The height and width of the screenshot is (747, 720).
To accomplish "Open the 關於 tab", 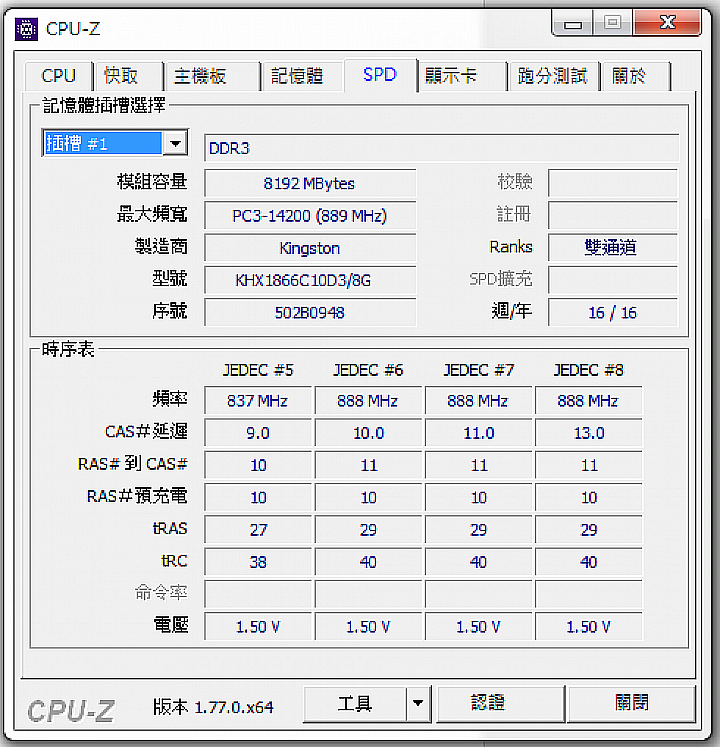I will coord(636,76).
